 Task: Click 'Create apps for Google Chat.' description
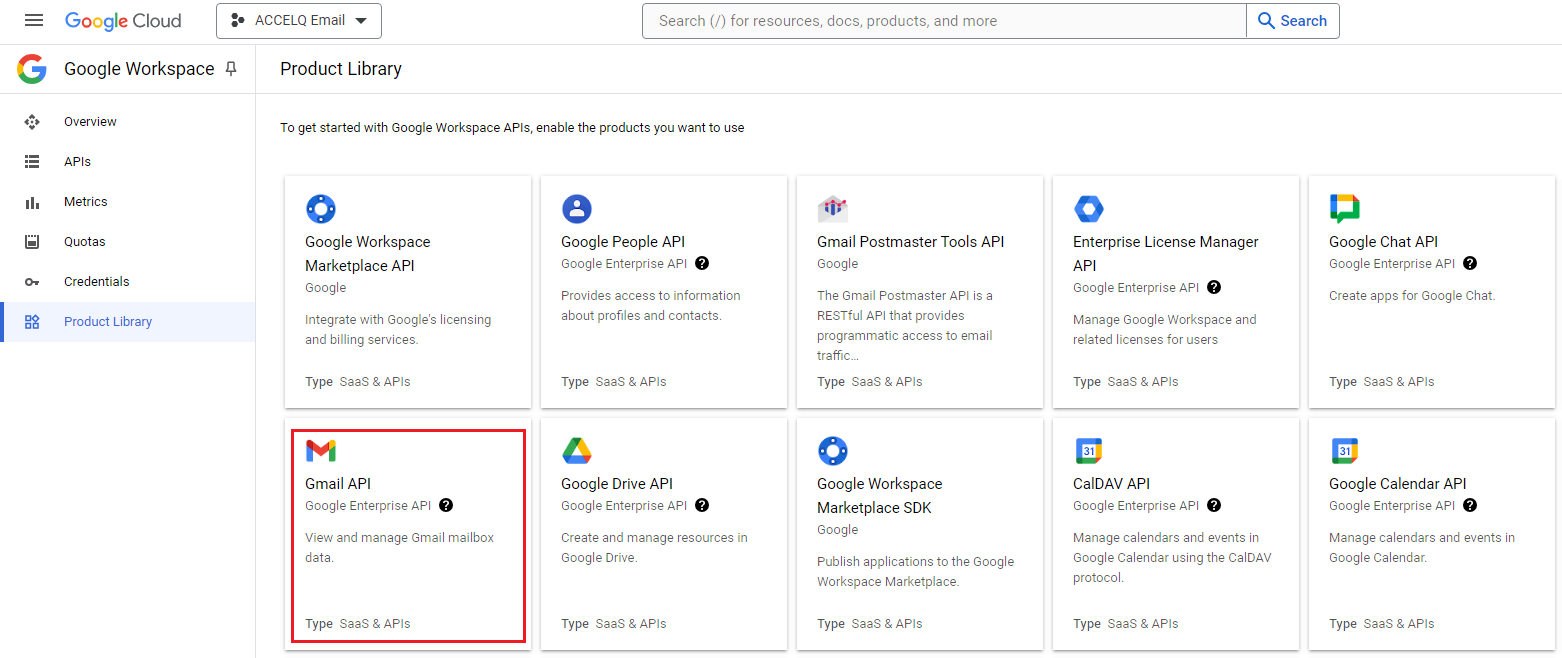pyautogui.click(x=1412, y=296)
